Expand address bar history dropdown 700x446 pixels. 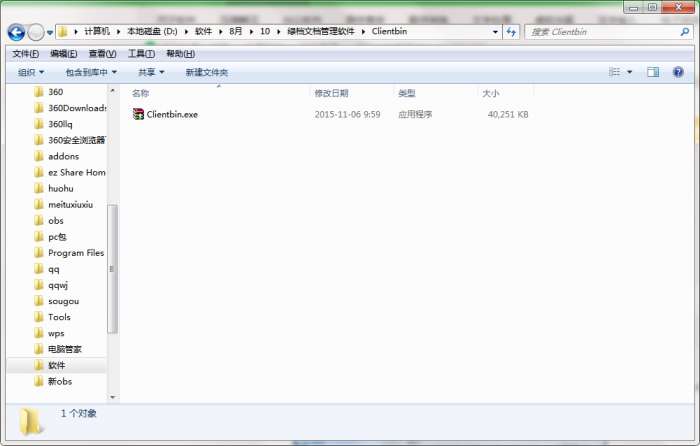pos(495,32)
